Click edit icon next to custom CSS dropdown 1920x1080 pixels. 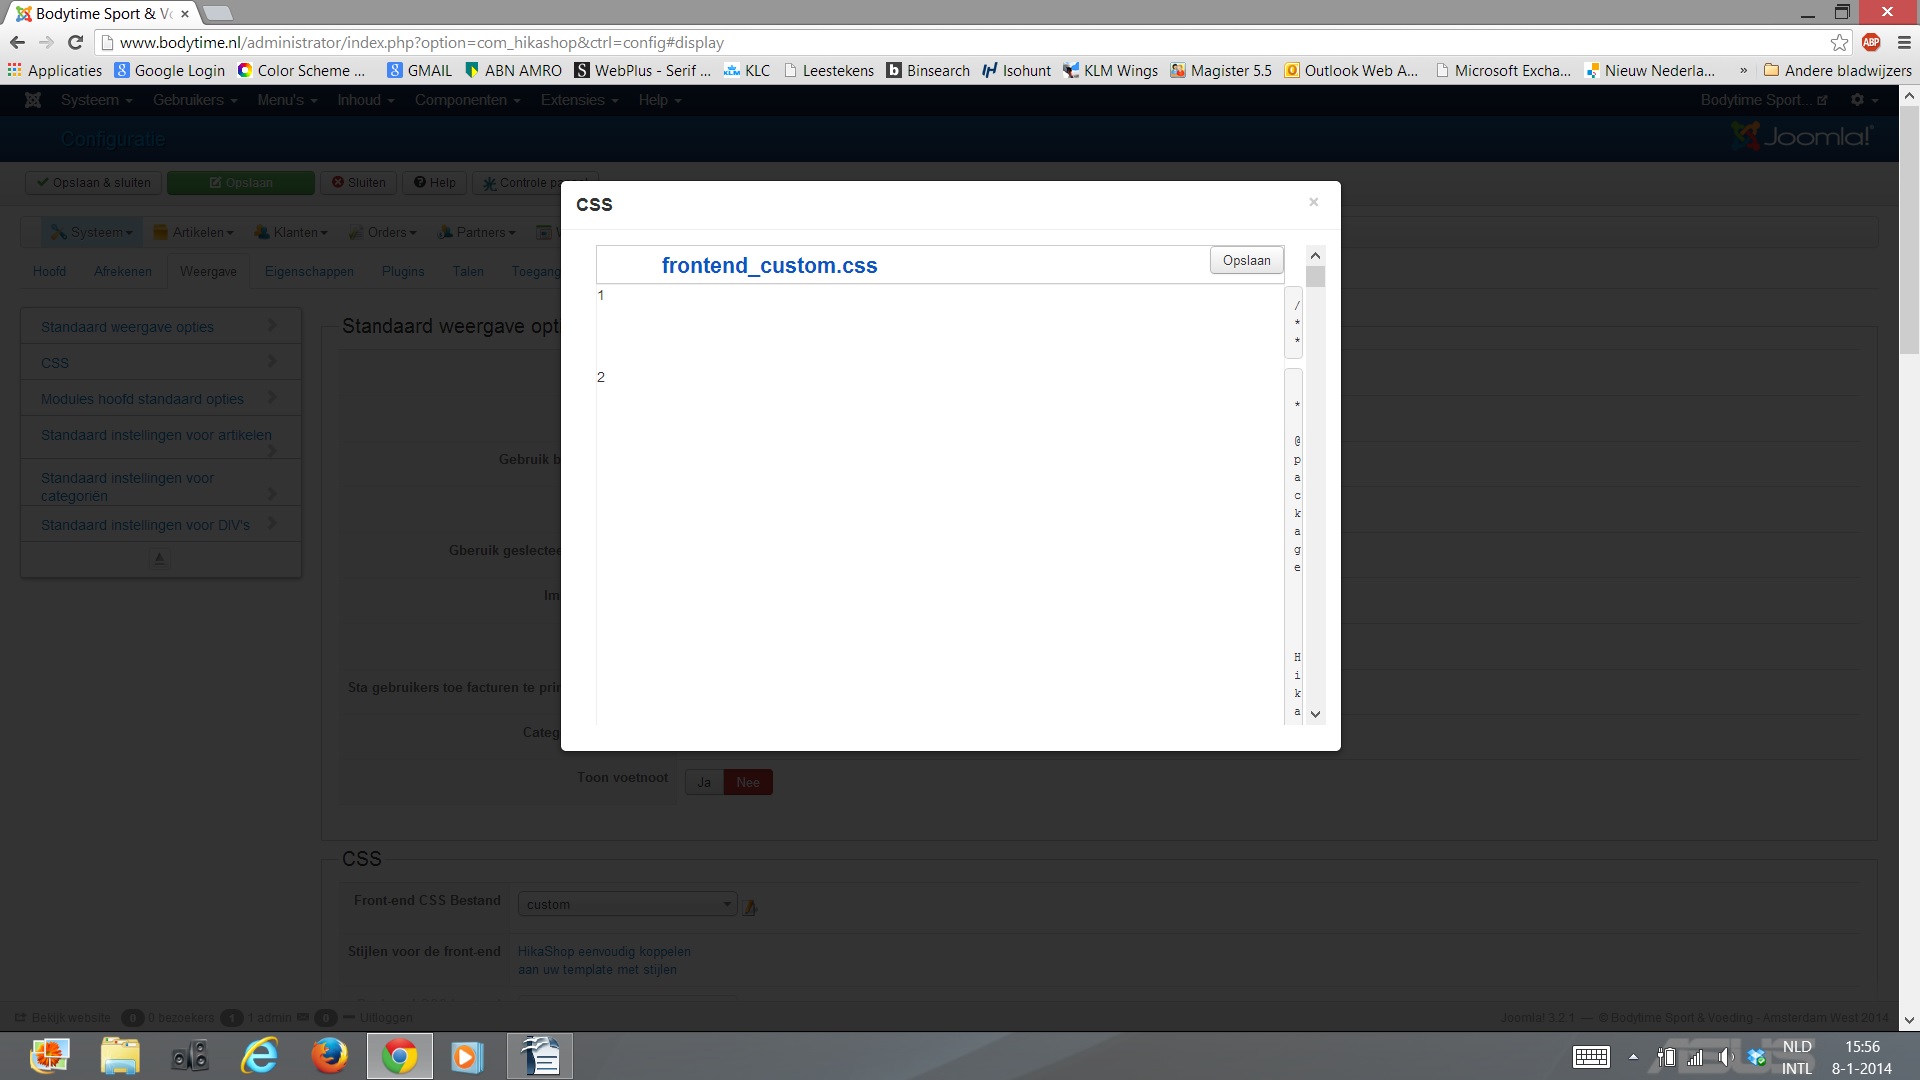pyautogui.click(x=750, y=907)
